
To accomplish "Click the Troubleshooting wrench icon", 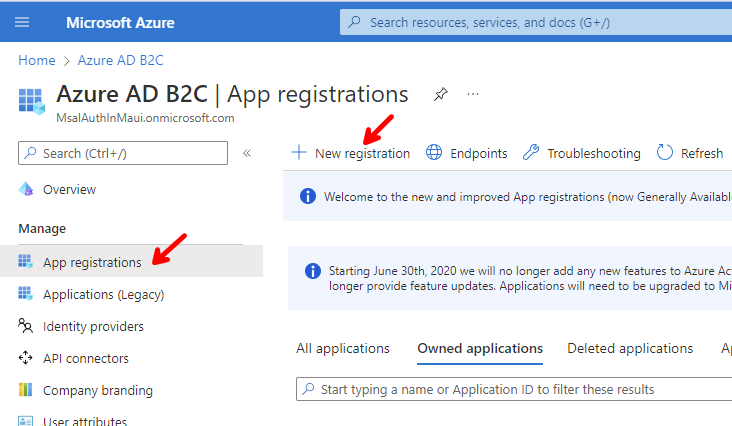I will (531, 153).
